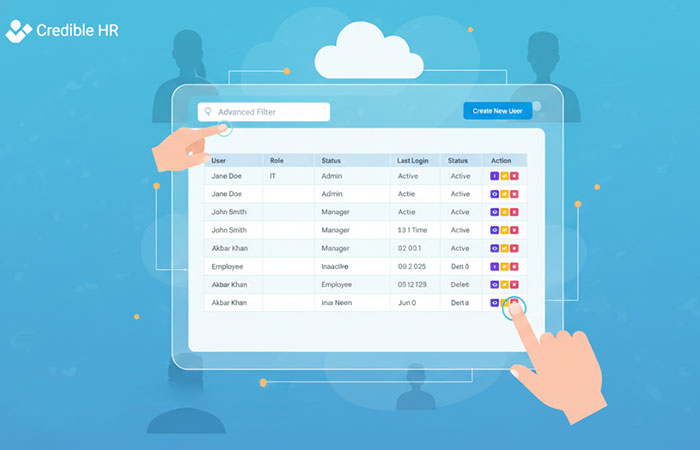Screen dimensions: 700x450
Task: Click the Action column header
Action: (501, 160)
